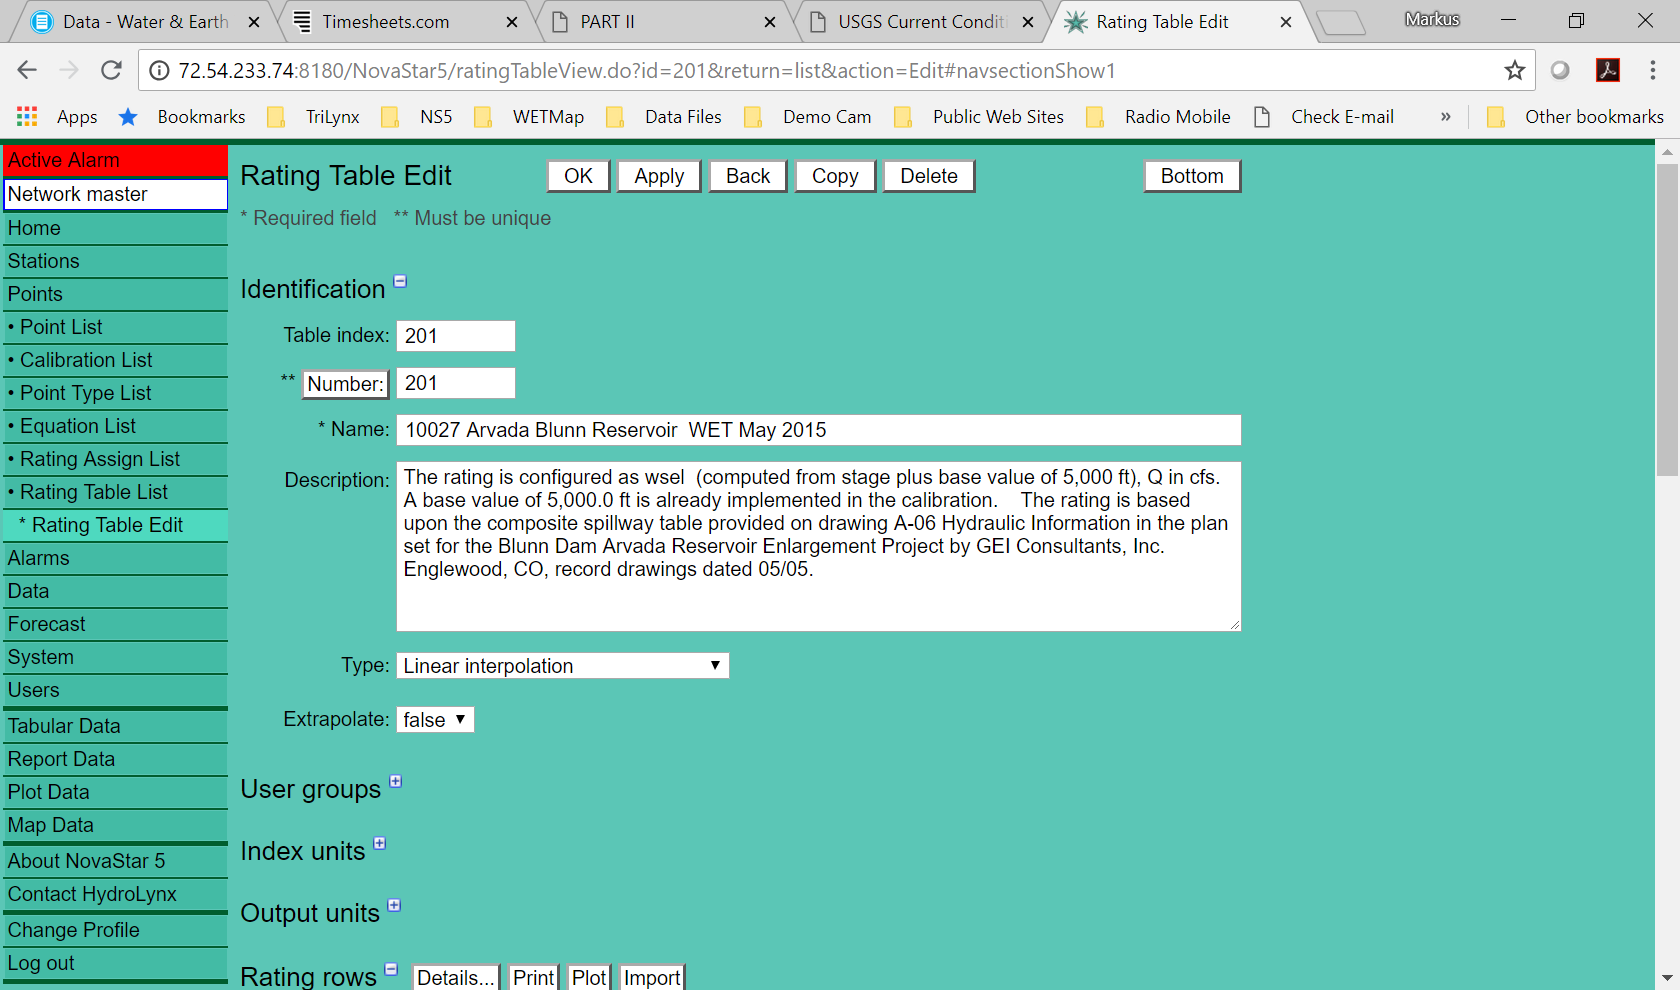Click the bookmark star icon in address bar
The image size is (1680, 990).
[1514, 70]
